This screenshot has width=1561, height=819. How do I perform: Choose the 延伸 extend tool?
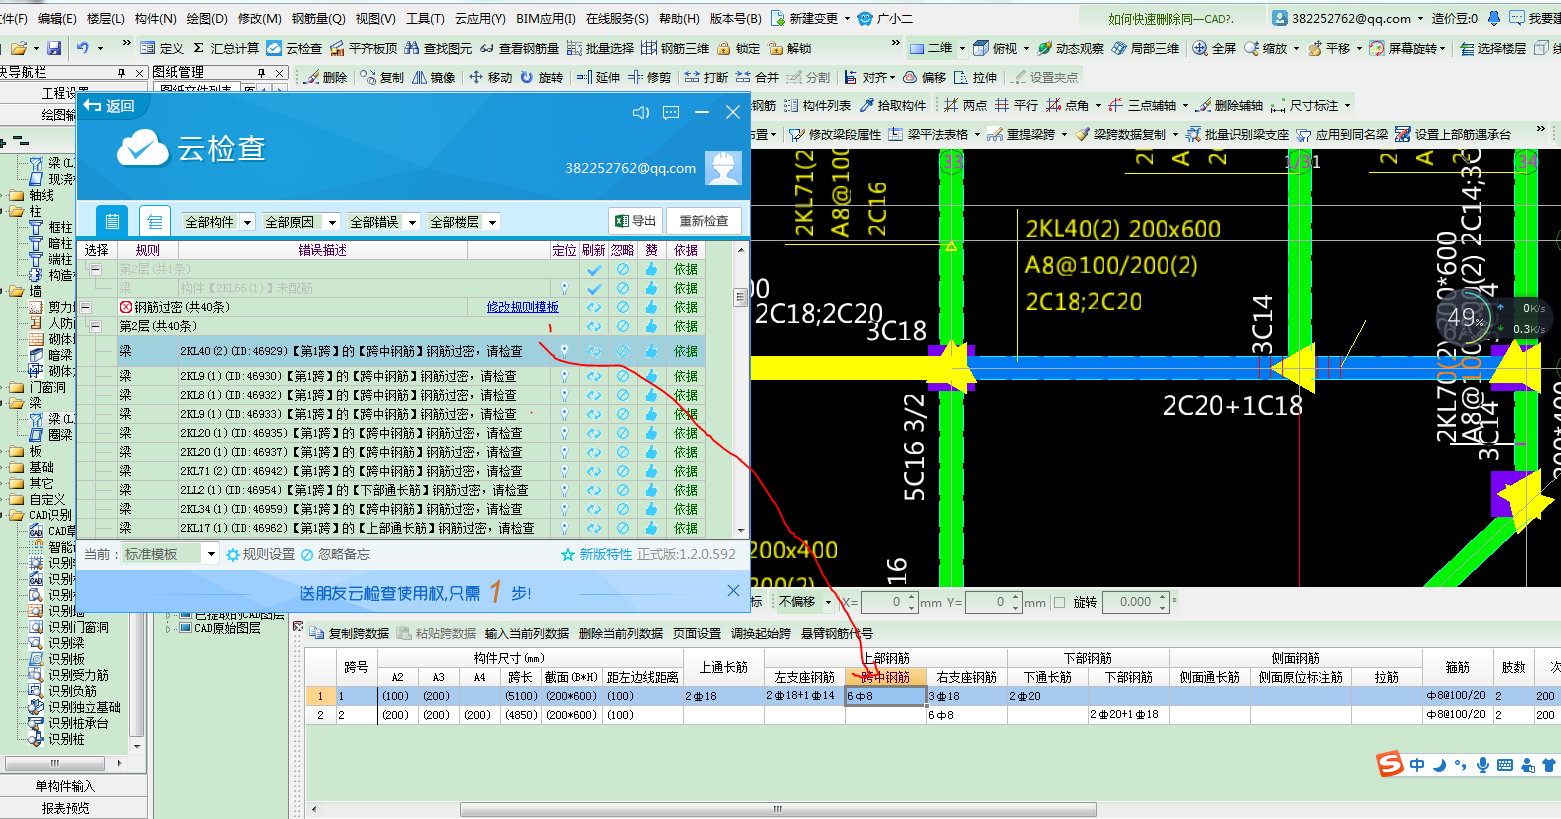tap(599, 77)
